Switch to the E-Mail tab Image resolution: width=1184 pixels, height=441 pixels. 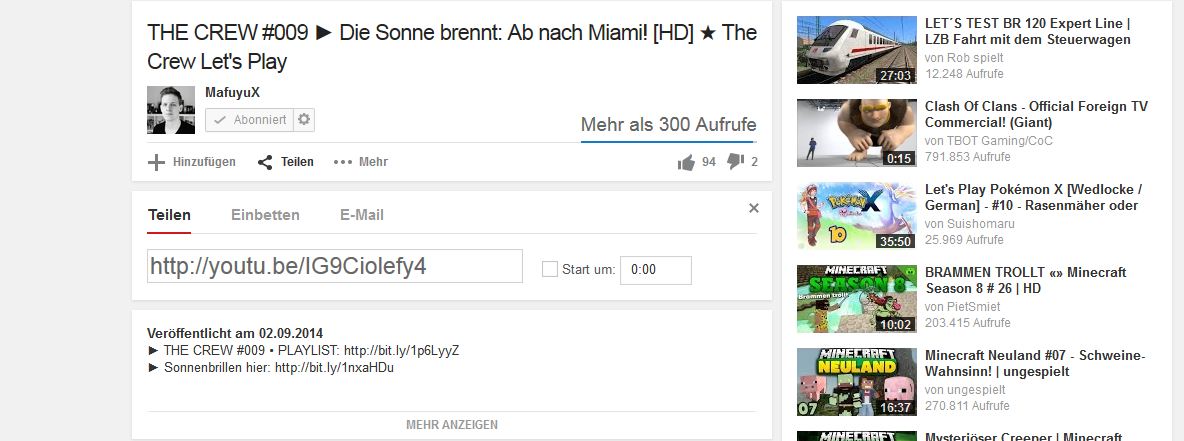pos(362,214)
